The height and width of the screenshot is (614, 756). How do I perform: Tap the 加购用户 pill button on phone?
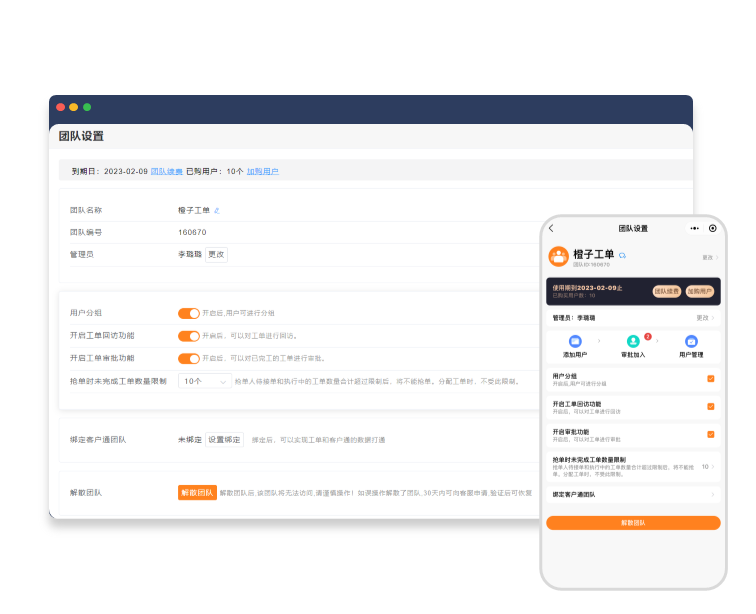(700, 291)
